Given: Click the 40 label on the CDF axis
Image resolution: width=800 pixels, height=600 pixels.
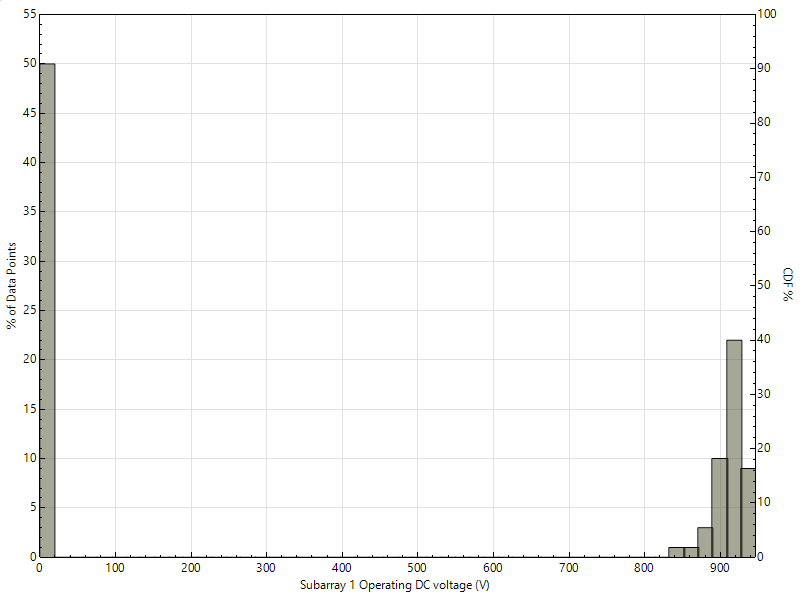Looking at the screenshot, I should [x=766, y=340].
